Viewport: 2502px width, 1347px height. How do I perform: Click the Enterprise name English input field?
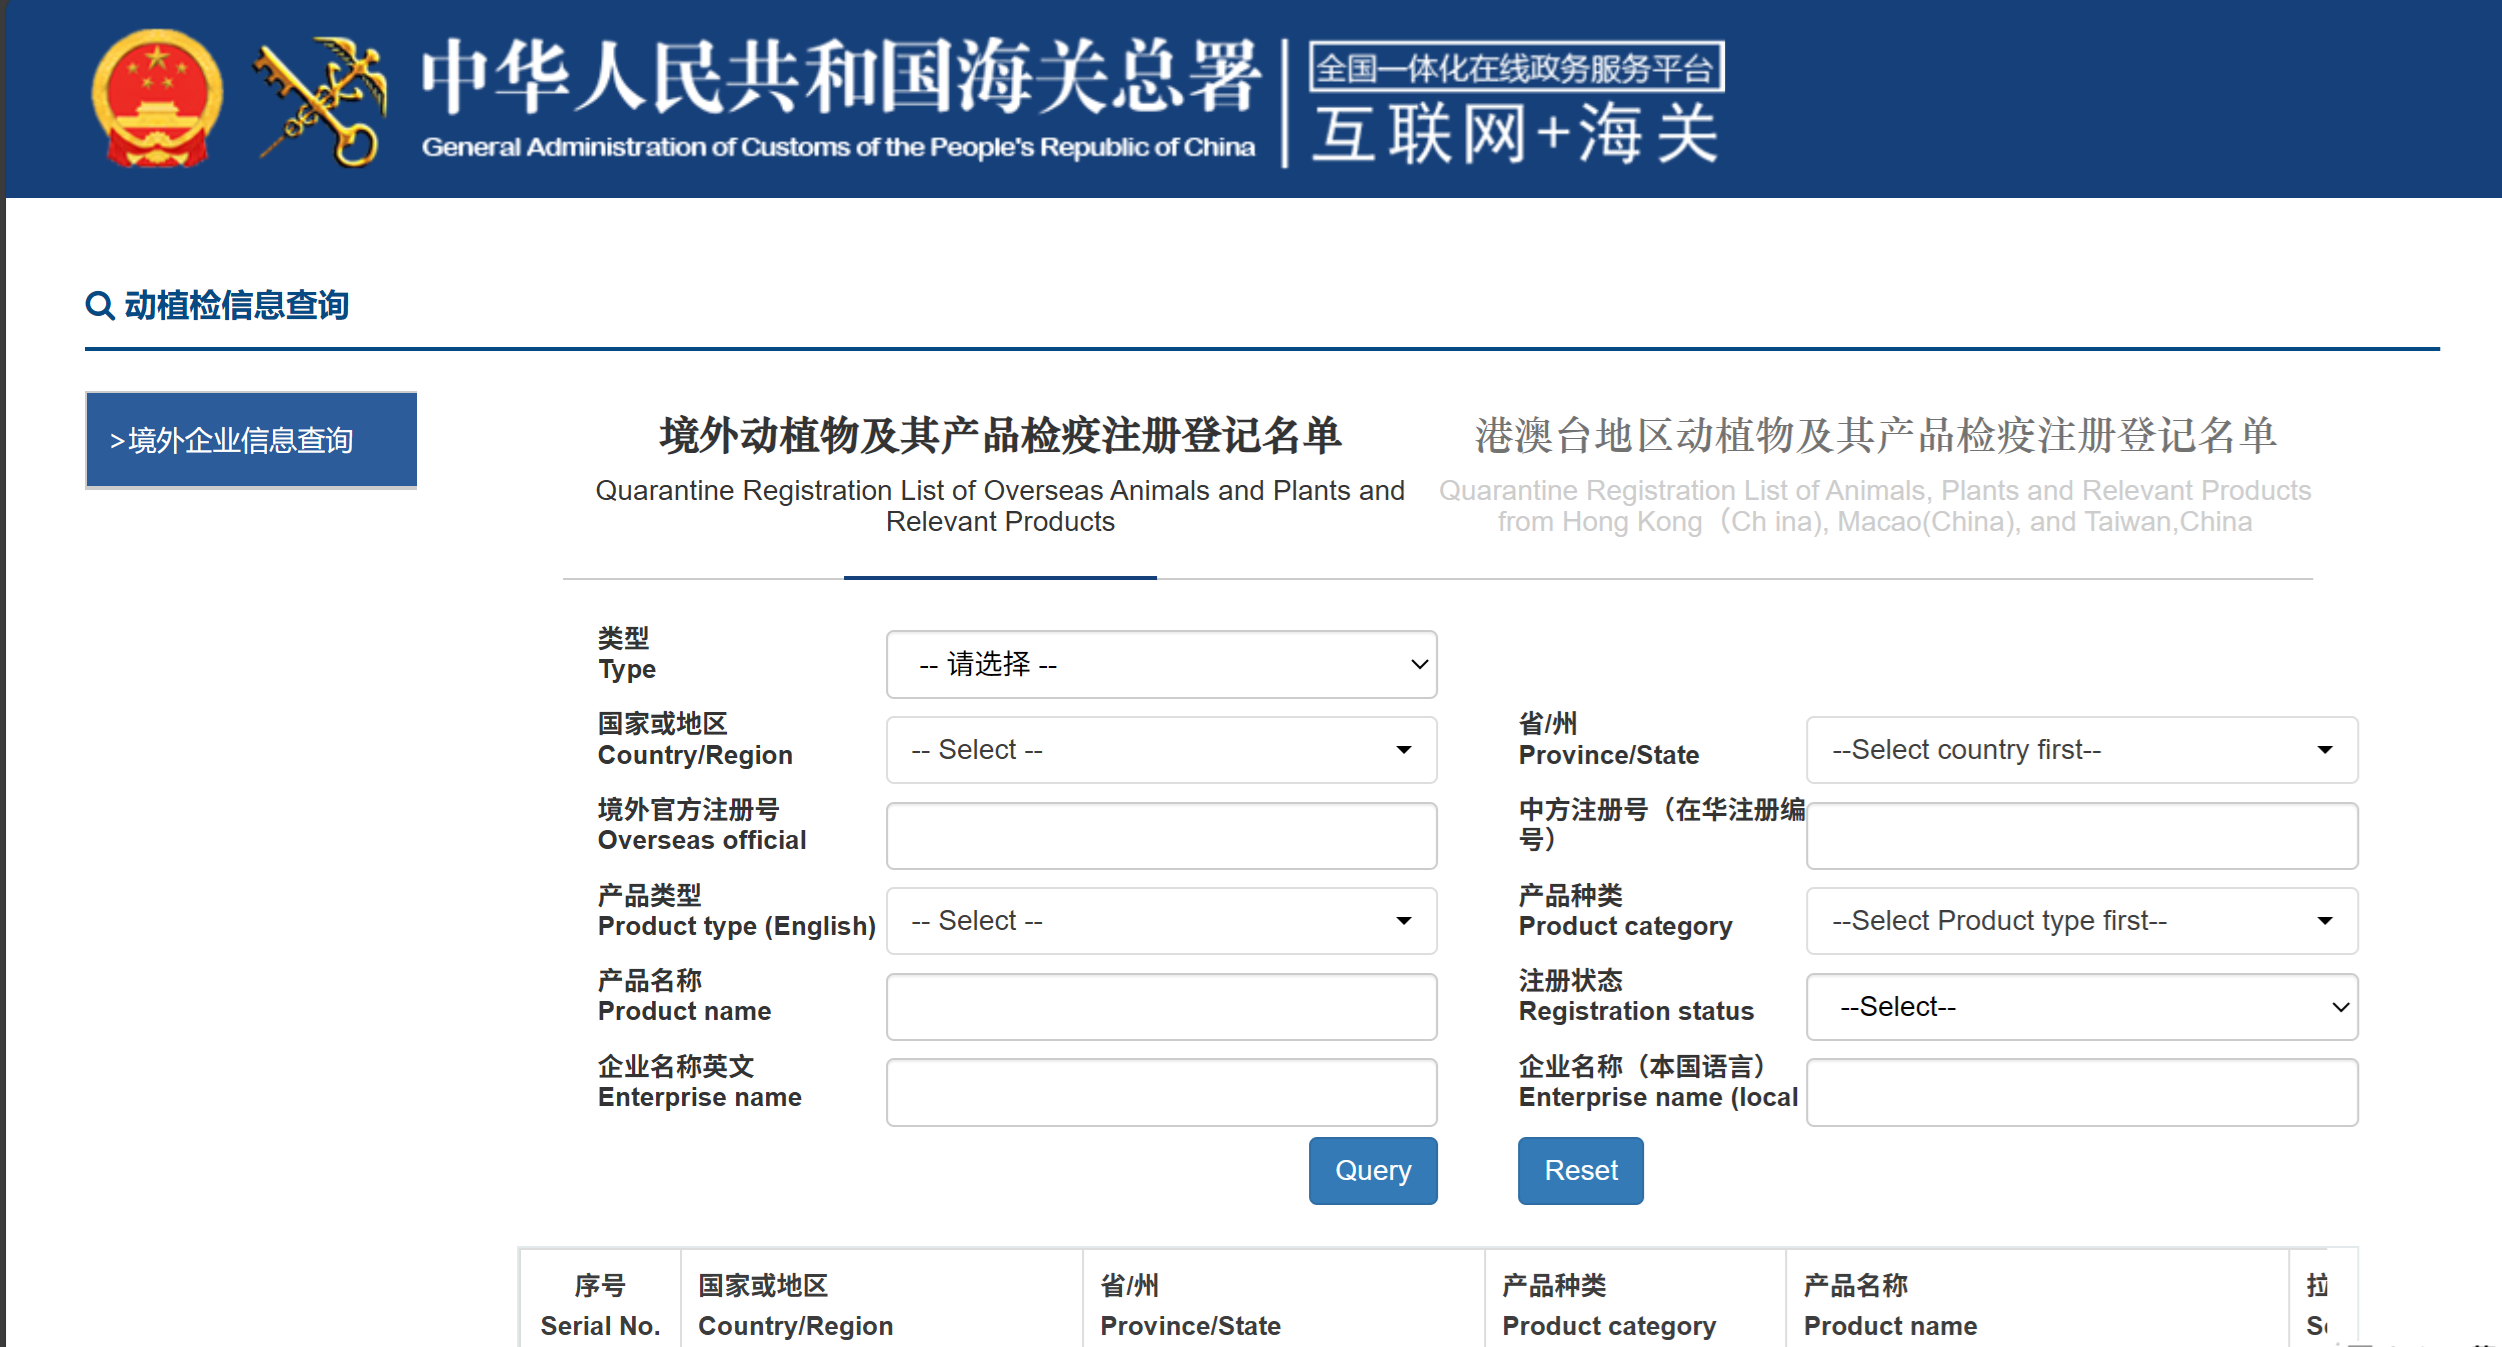tap(1161, 1092)
